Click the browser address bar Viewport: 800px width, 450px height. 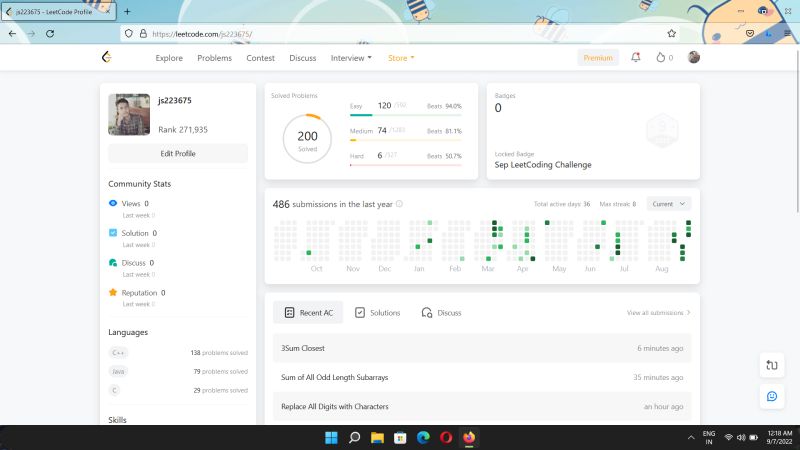(398, 34)
